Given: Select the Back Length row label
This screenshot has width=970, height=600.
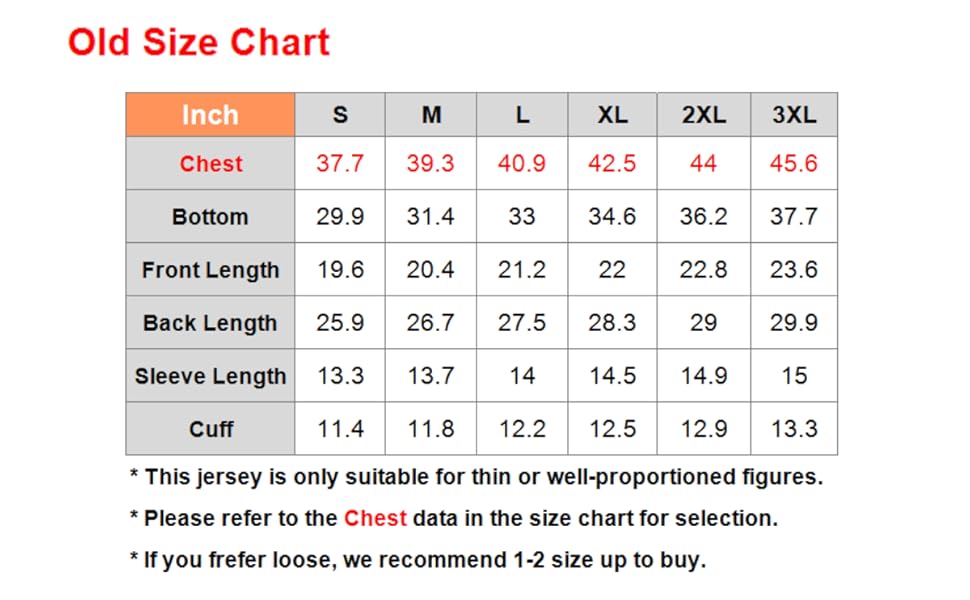Looking at the screenshot, I should coord(210,323).
